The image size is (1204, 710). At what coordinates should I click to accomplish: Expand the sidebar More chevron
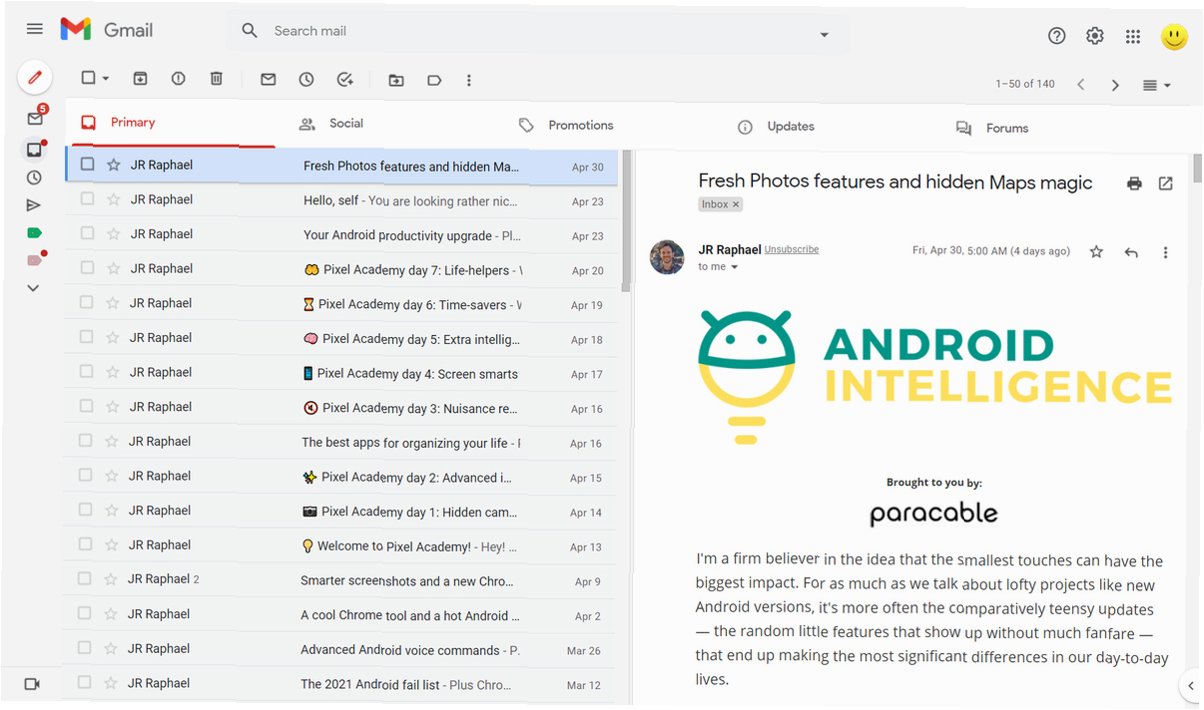click(33, 288)
